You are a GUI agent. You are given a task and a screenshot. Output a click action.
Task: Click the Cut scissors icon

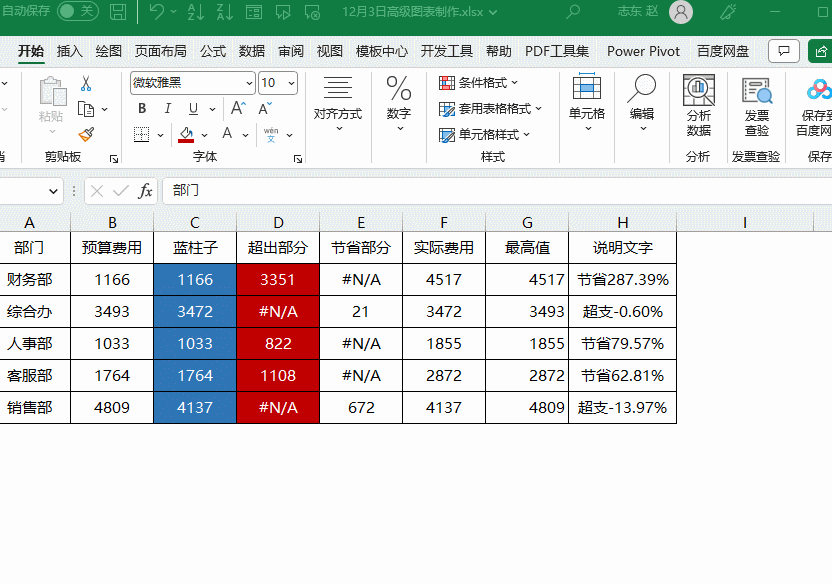click(86, 83)
